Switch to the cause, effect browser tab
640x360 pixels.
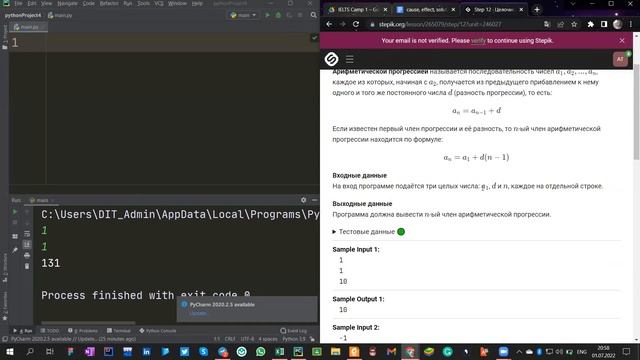(426, 9)
